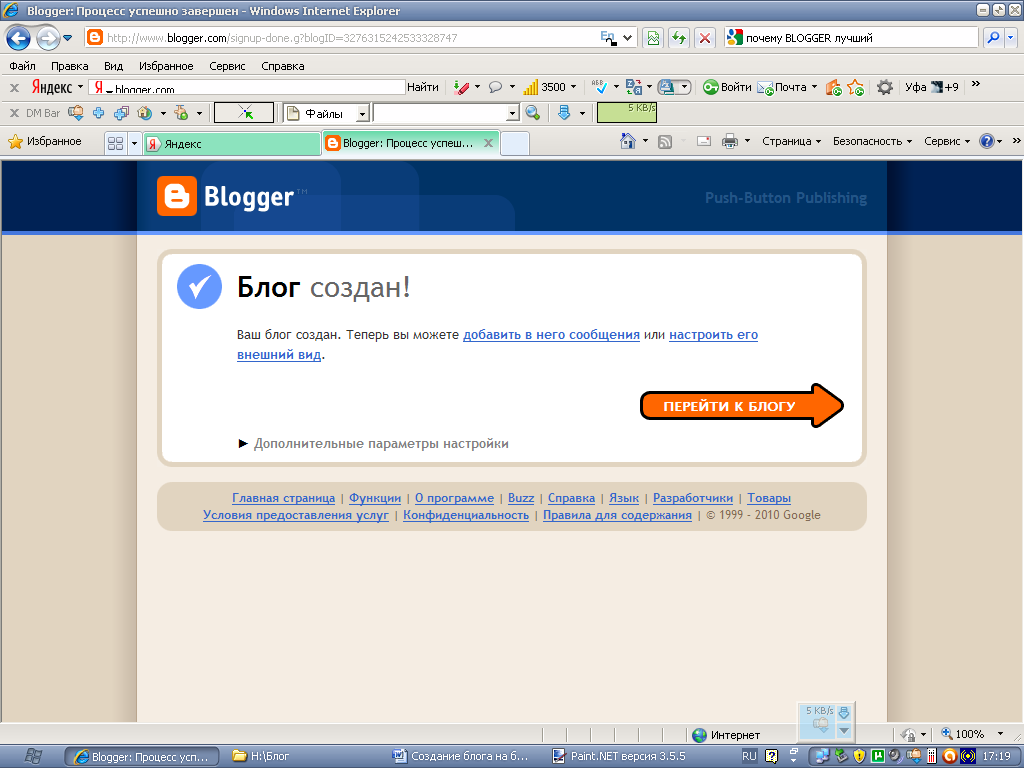Image resolution: width=1024 pixels, height=768 pixels.
Task: Click the blue Help question icon
Action: (987, 141)
